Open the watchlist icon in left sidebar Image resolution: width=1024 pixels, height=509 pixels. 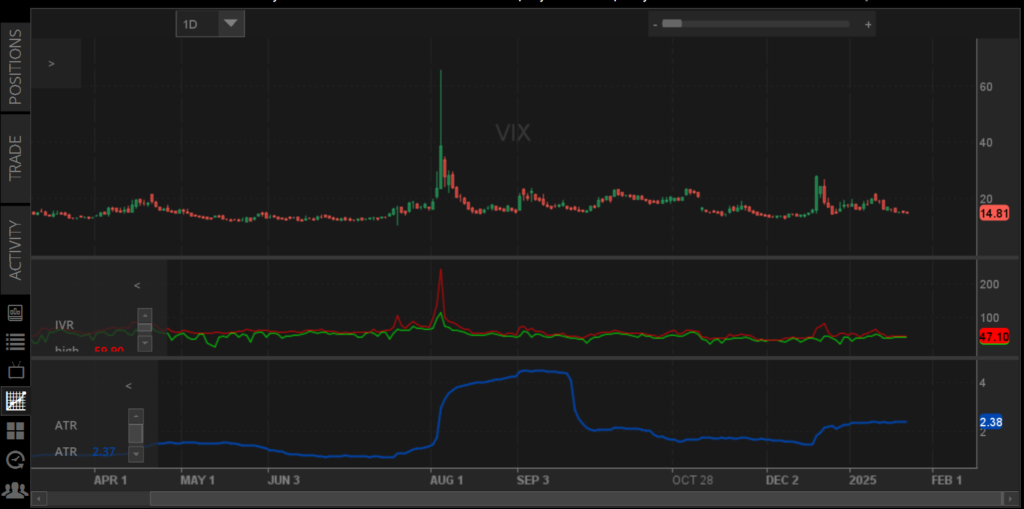pos(15,312)
